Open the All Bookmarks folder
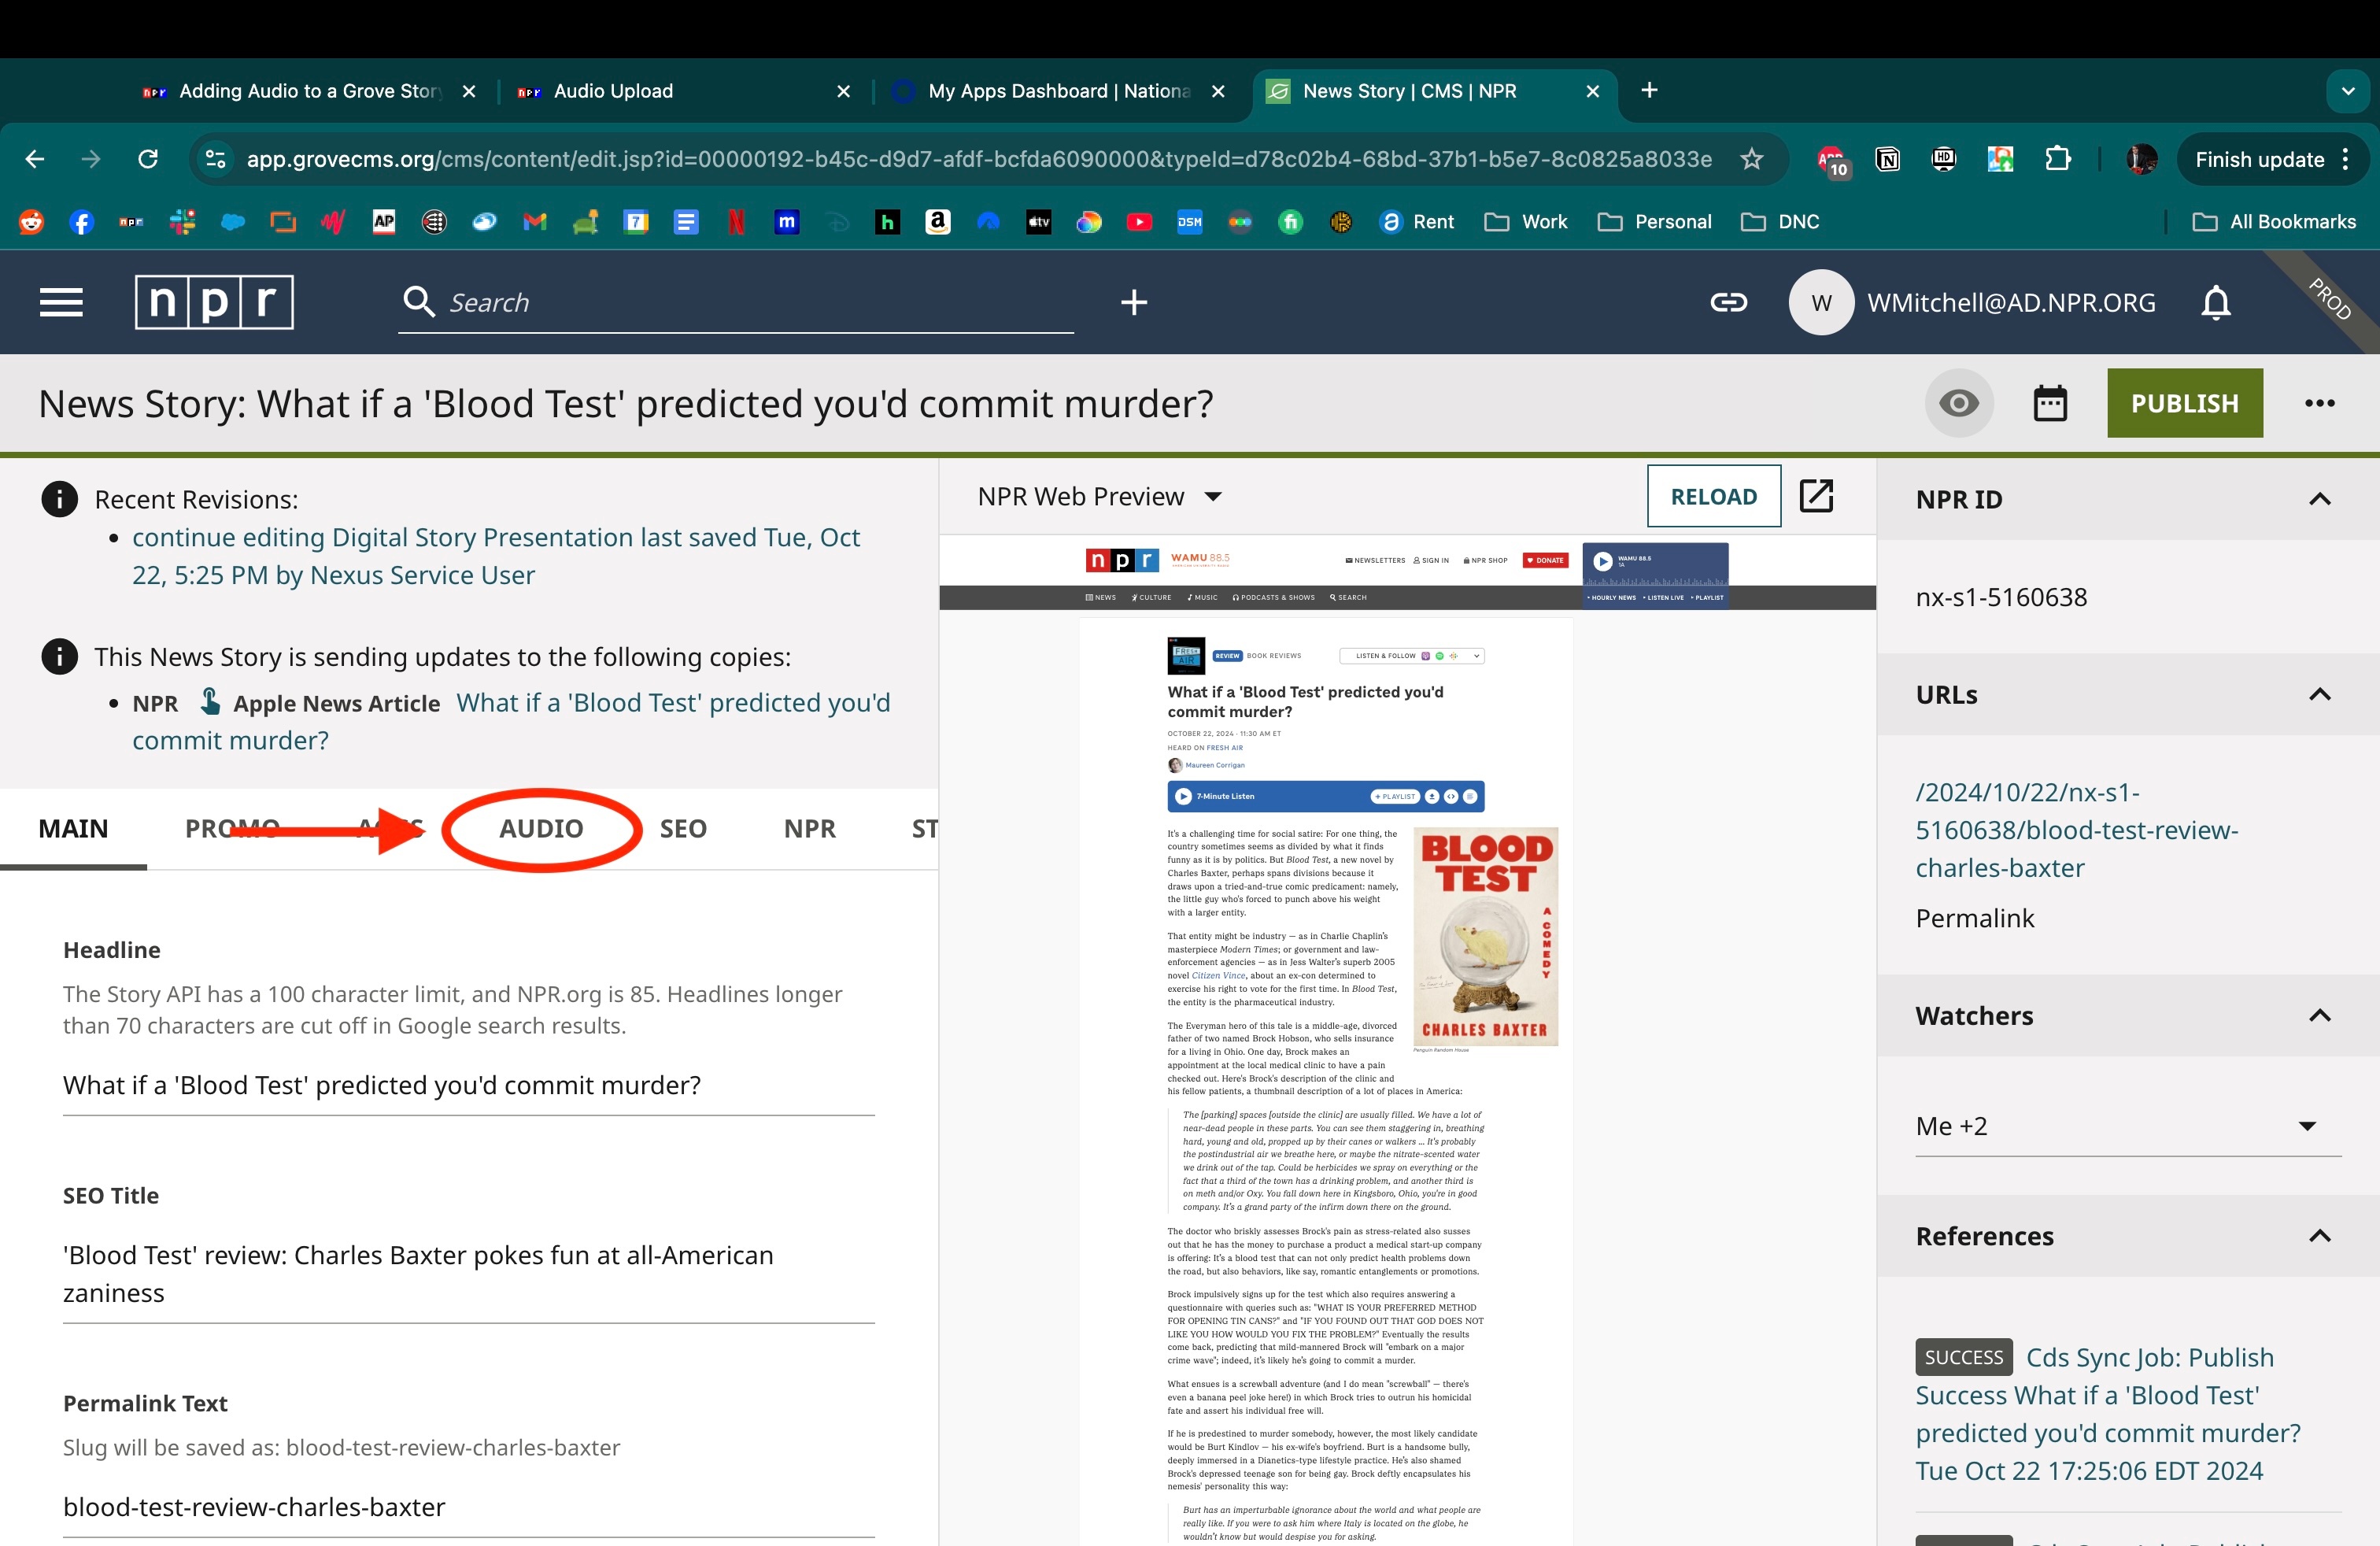 (x=2273, y=221)
